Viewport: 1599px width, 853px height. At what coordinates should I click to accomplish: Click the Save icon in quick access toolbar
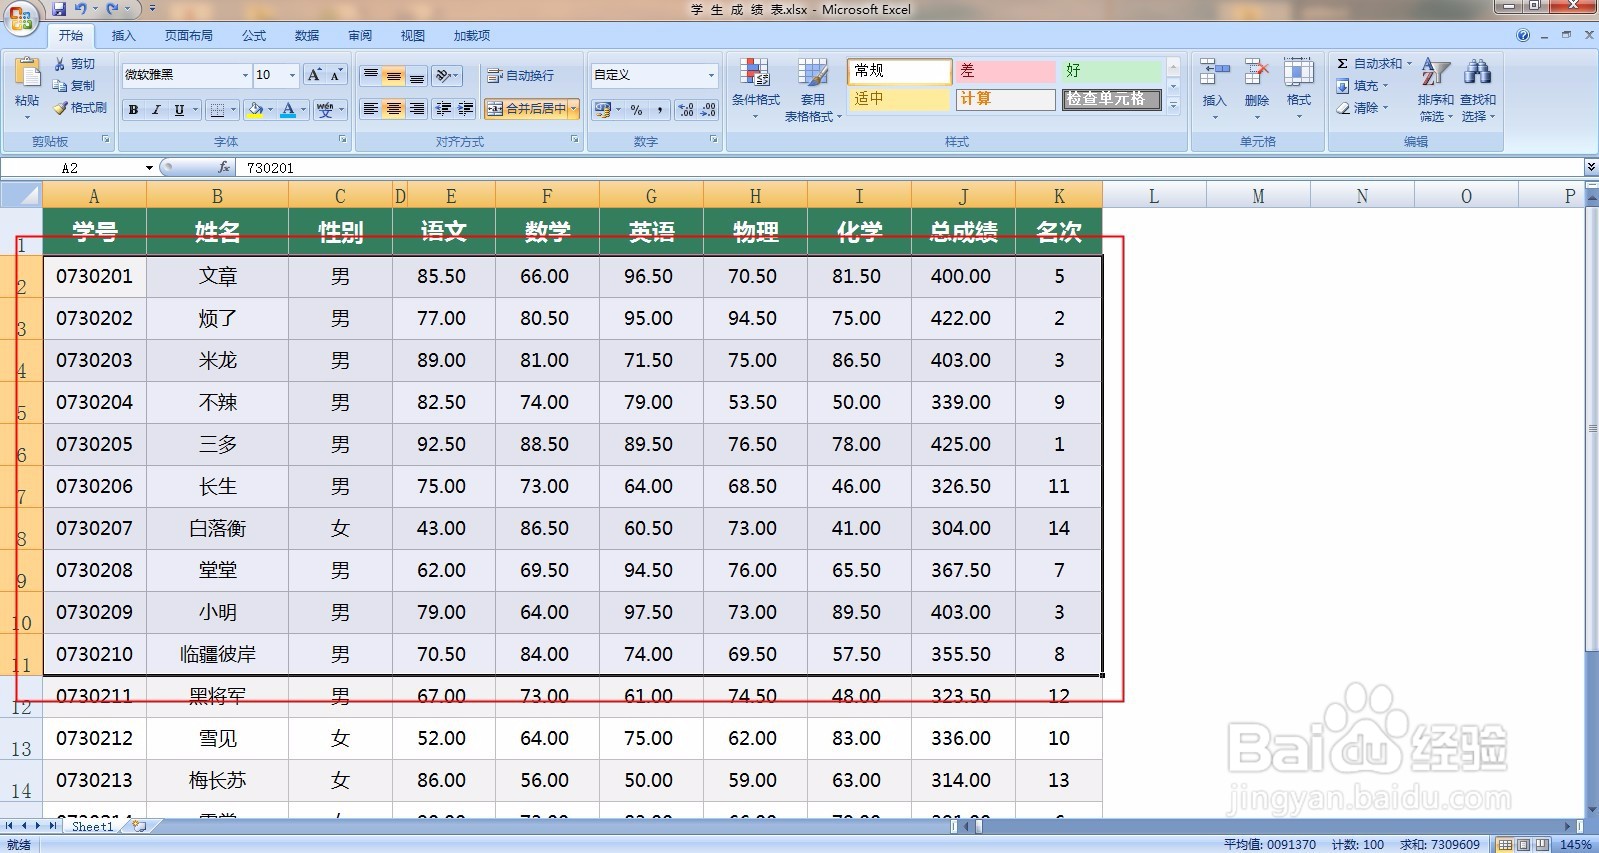[59, 9]
